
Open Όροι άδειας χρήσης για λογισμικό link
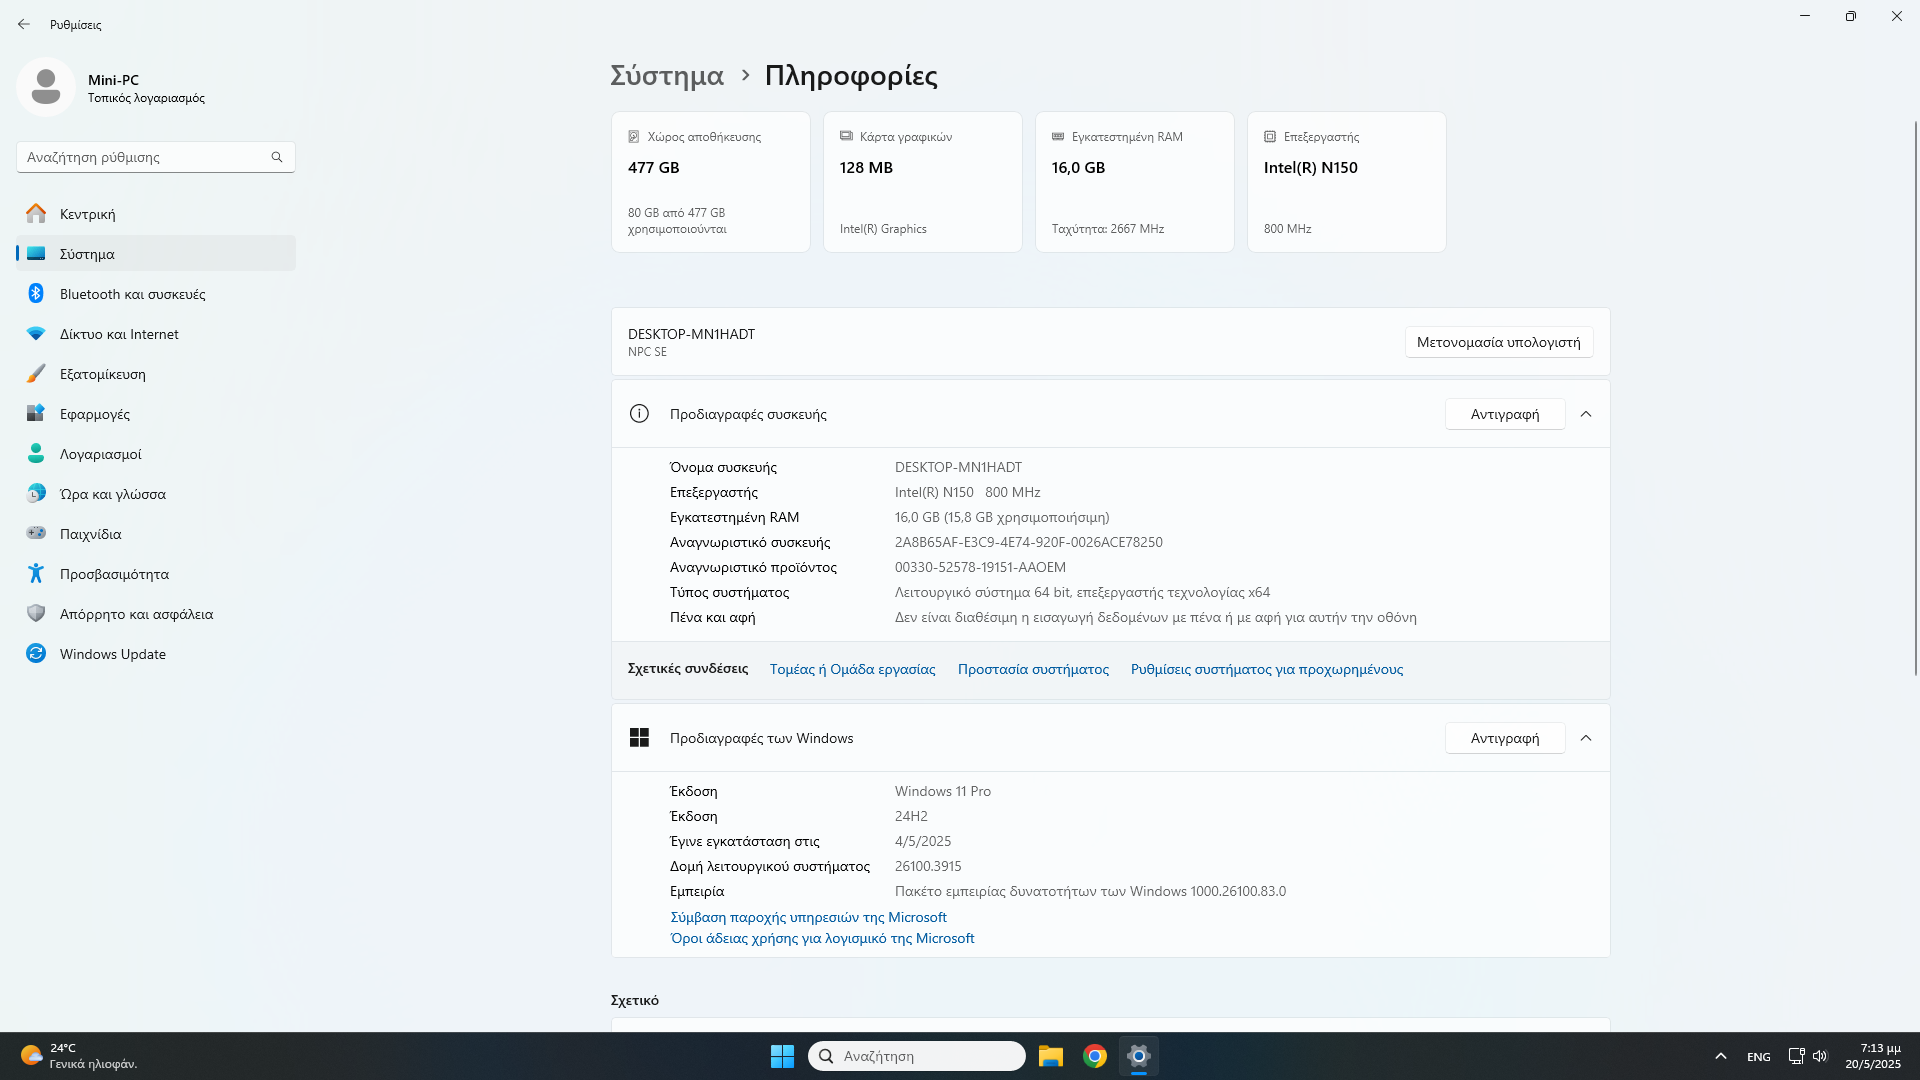point(822,938)
